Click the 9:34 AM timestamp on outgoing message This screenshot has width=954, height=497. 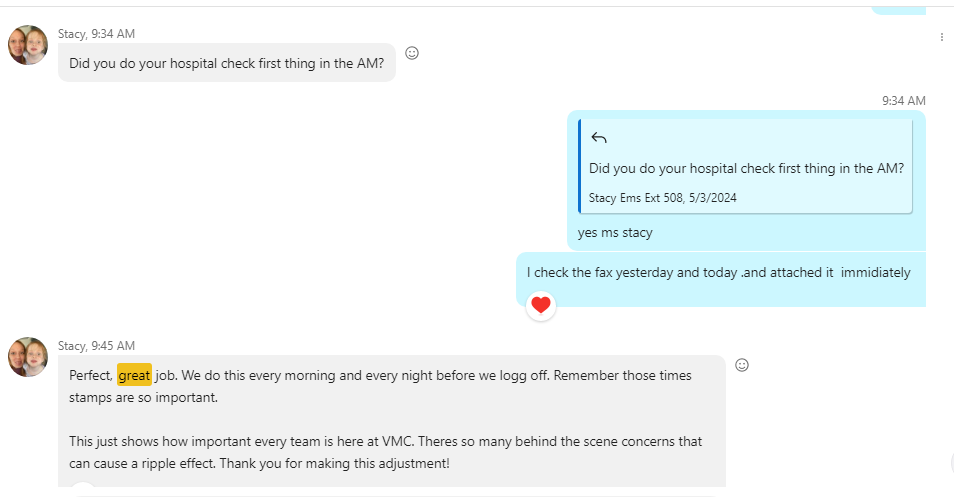point(903,101)
